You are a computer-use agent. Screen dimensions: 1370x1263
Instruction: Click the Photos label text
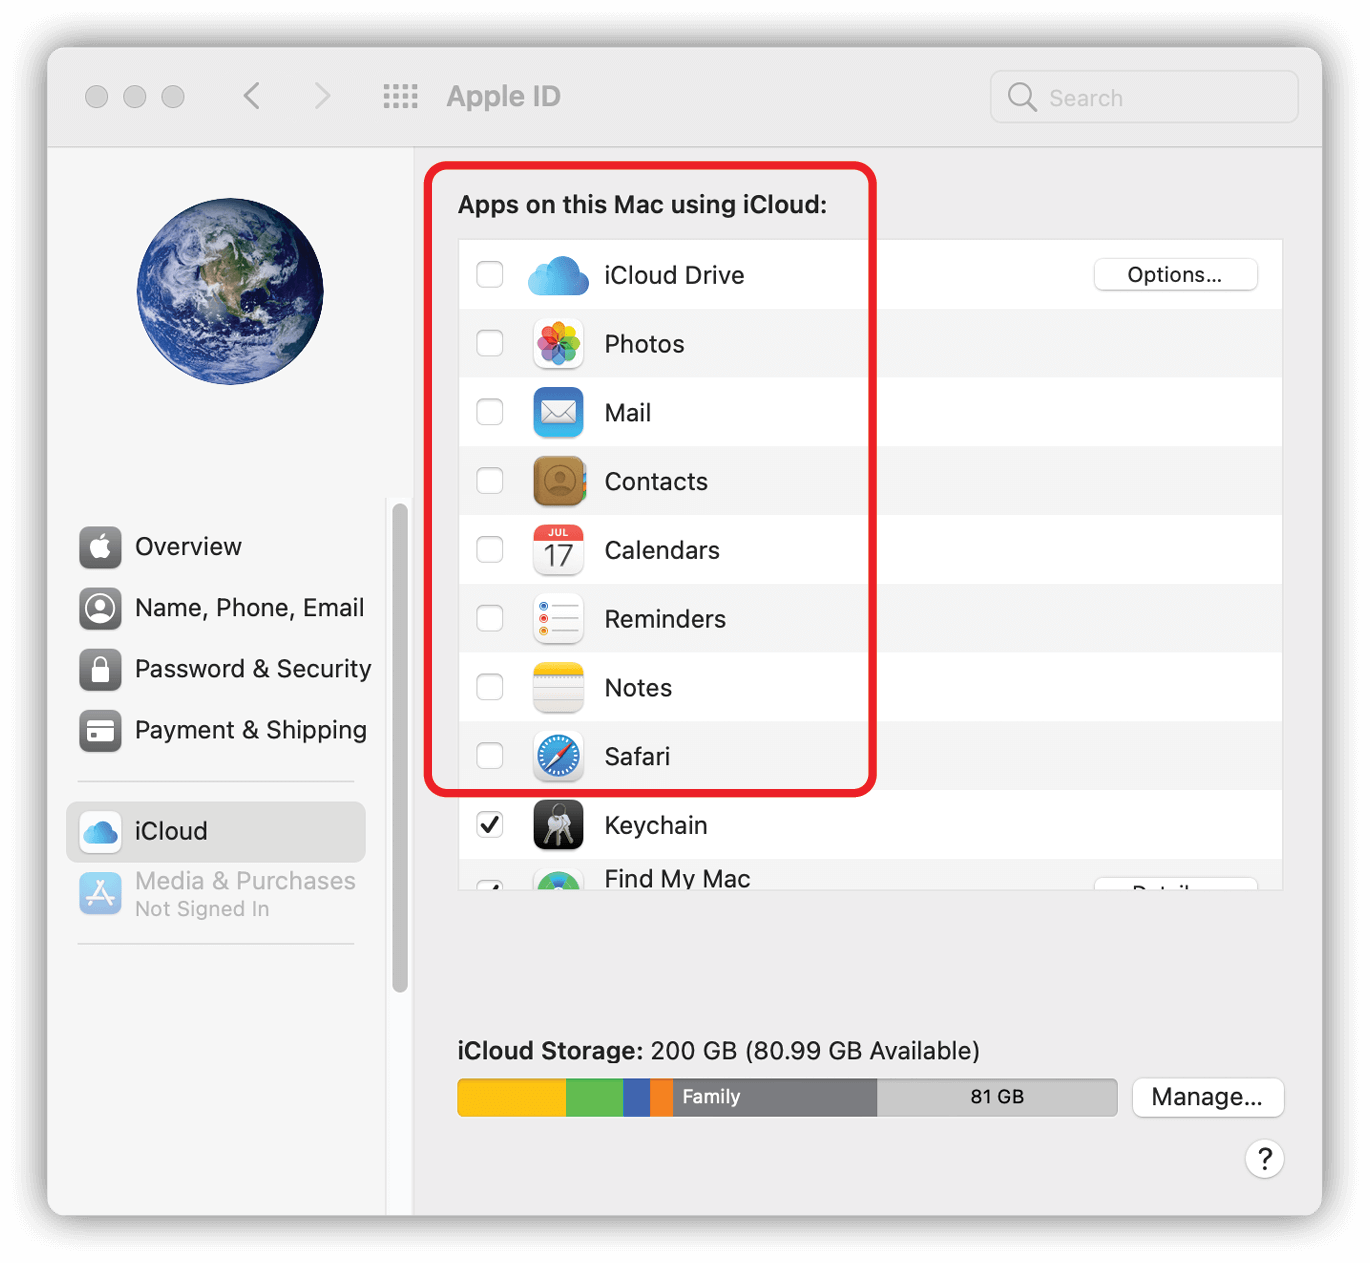click(x=644, y=344)
